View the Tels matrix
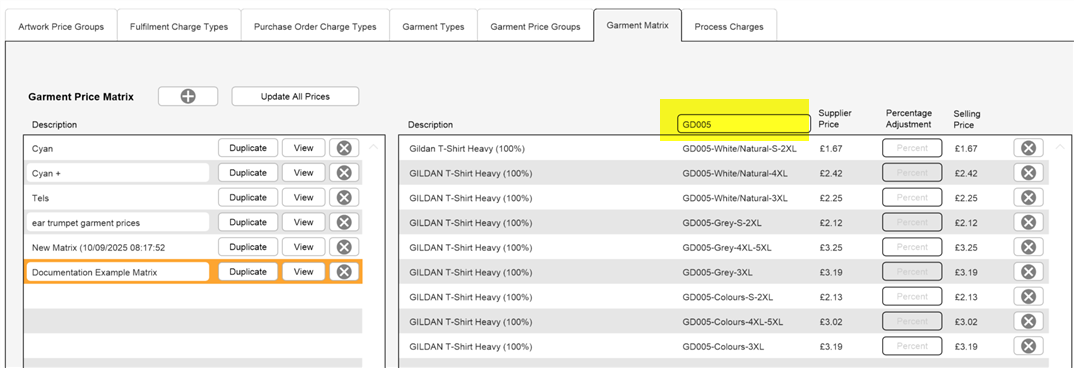The width and height of the screenshot is (1074, 368). point(303,197)
